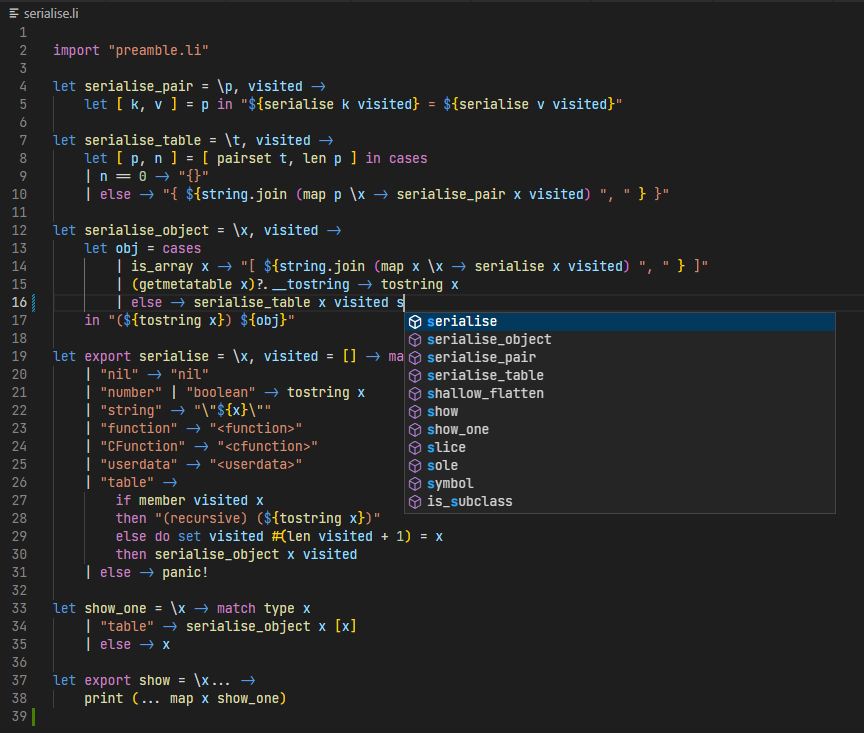The image size is (864, 733).
Task: Choose 'symbol' from the autocomplete list
Action: tap(620, 484)
